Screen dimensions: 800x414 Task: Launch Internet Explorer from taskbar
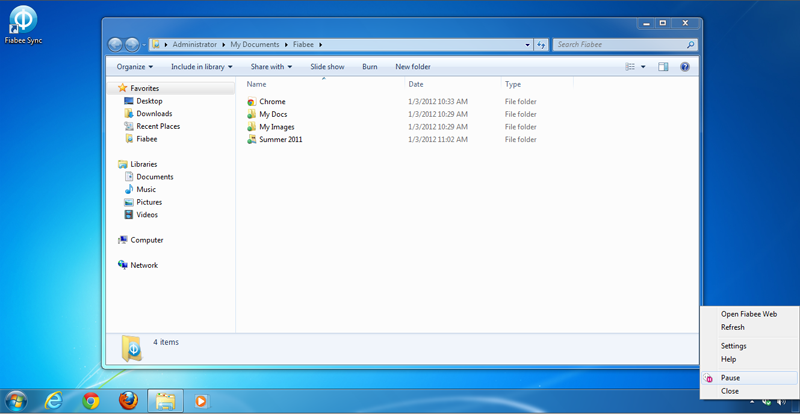tap(53, 401)
